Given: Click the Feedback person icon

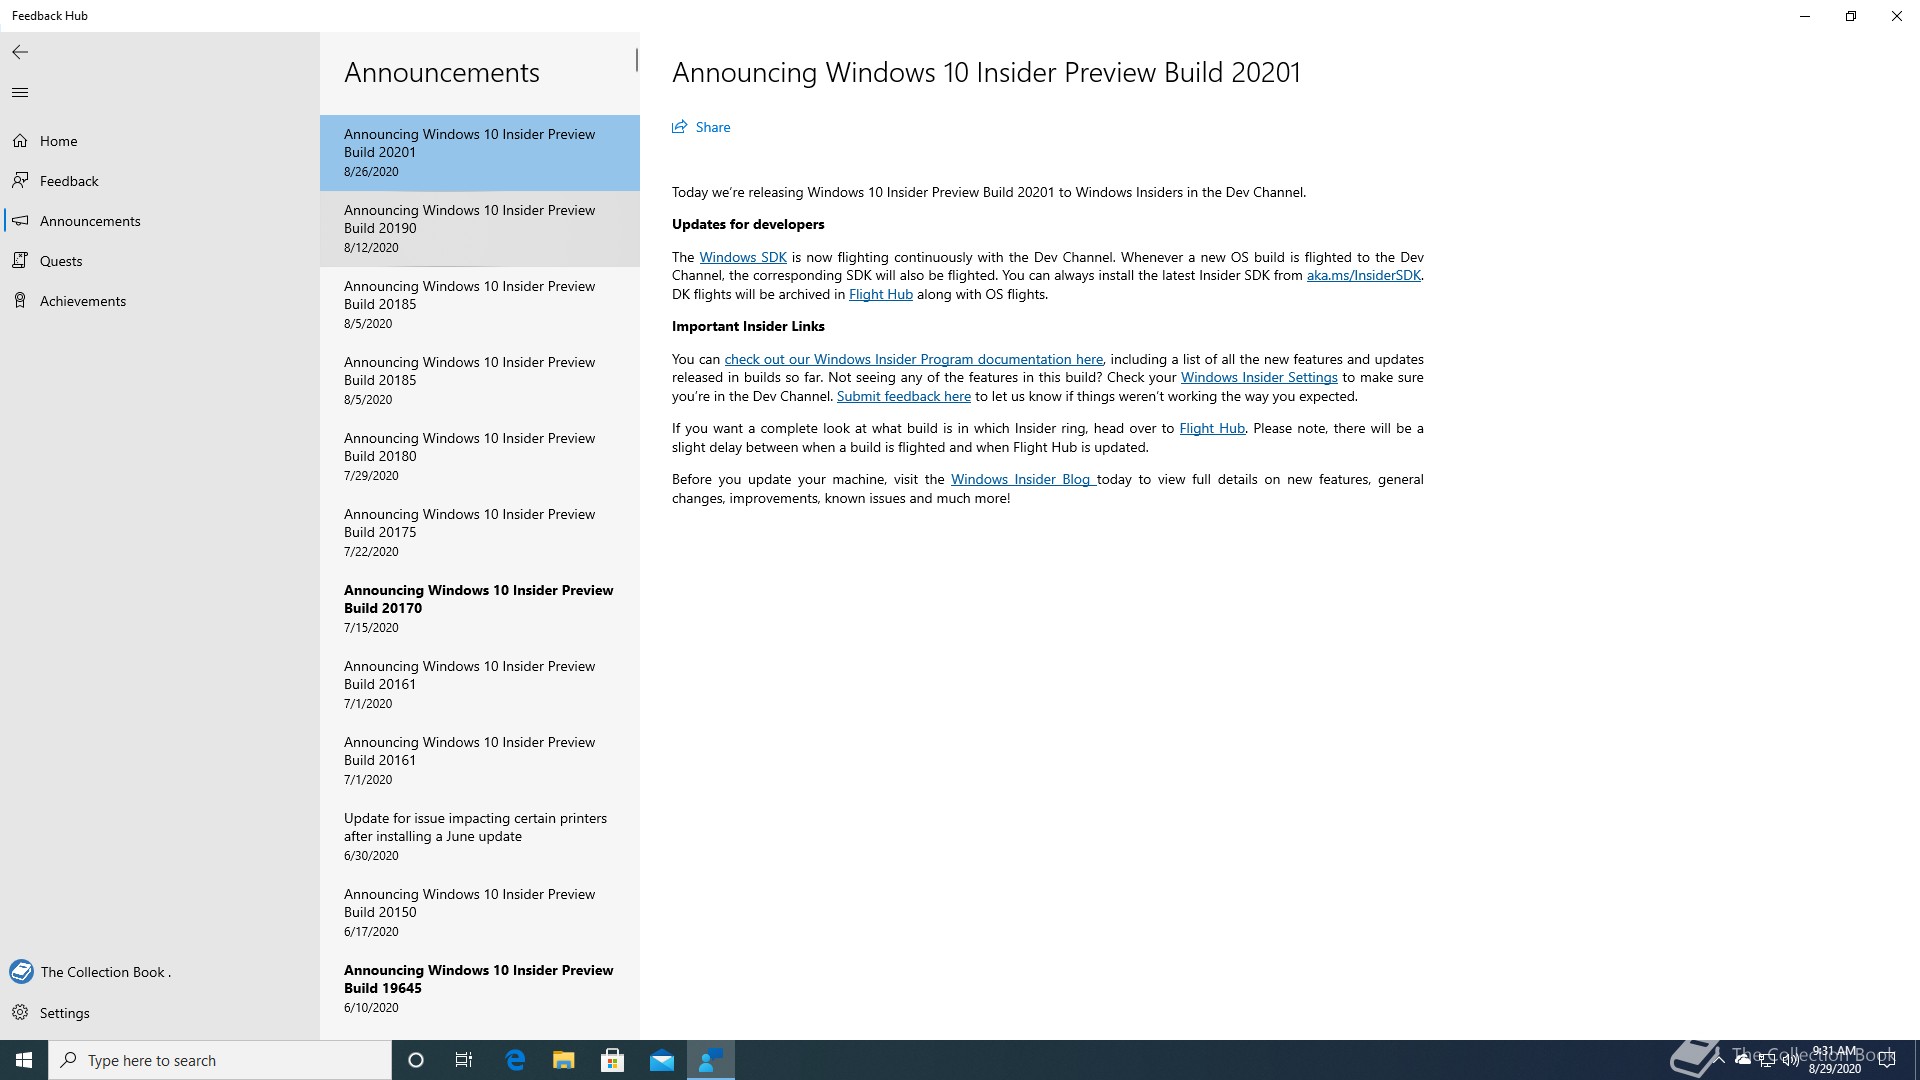Looking at the screenshot, I should pos(20,181).
